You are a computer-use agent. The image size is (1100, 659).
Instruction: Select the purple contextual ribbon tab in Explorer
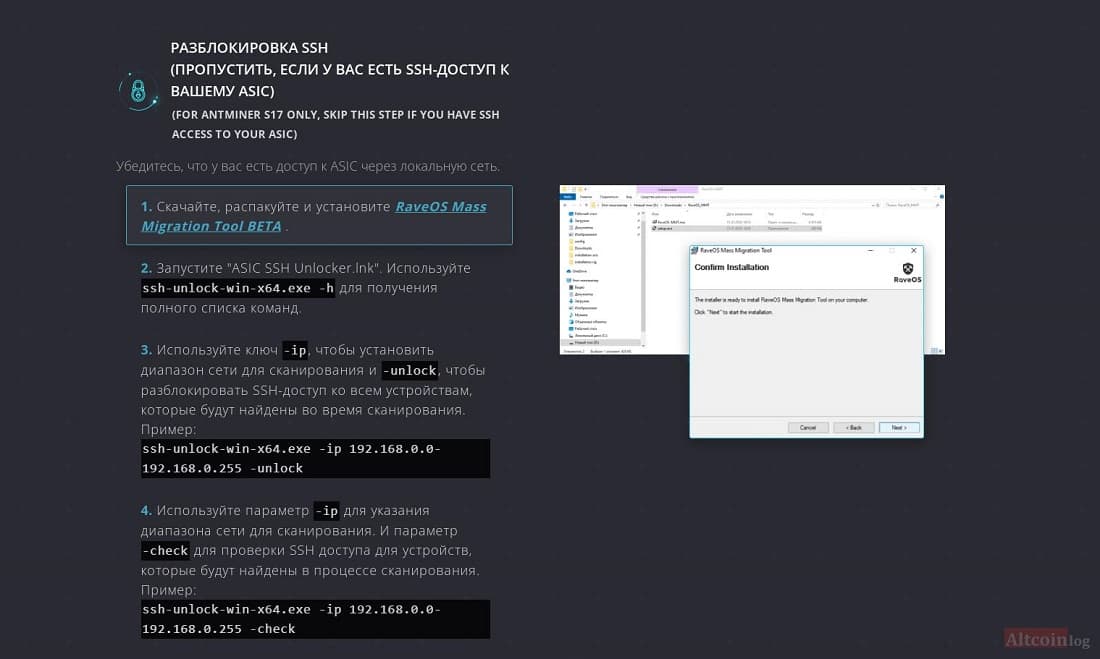click(667, 189)
